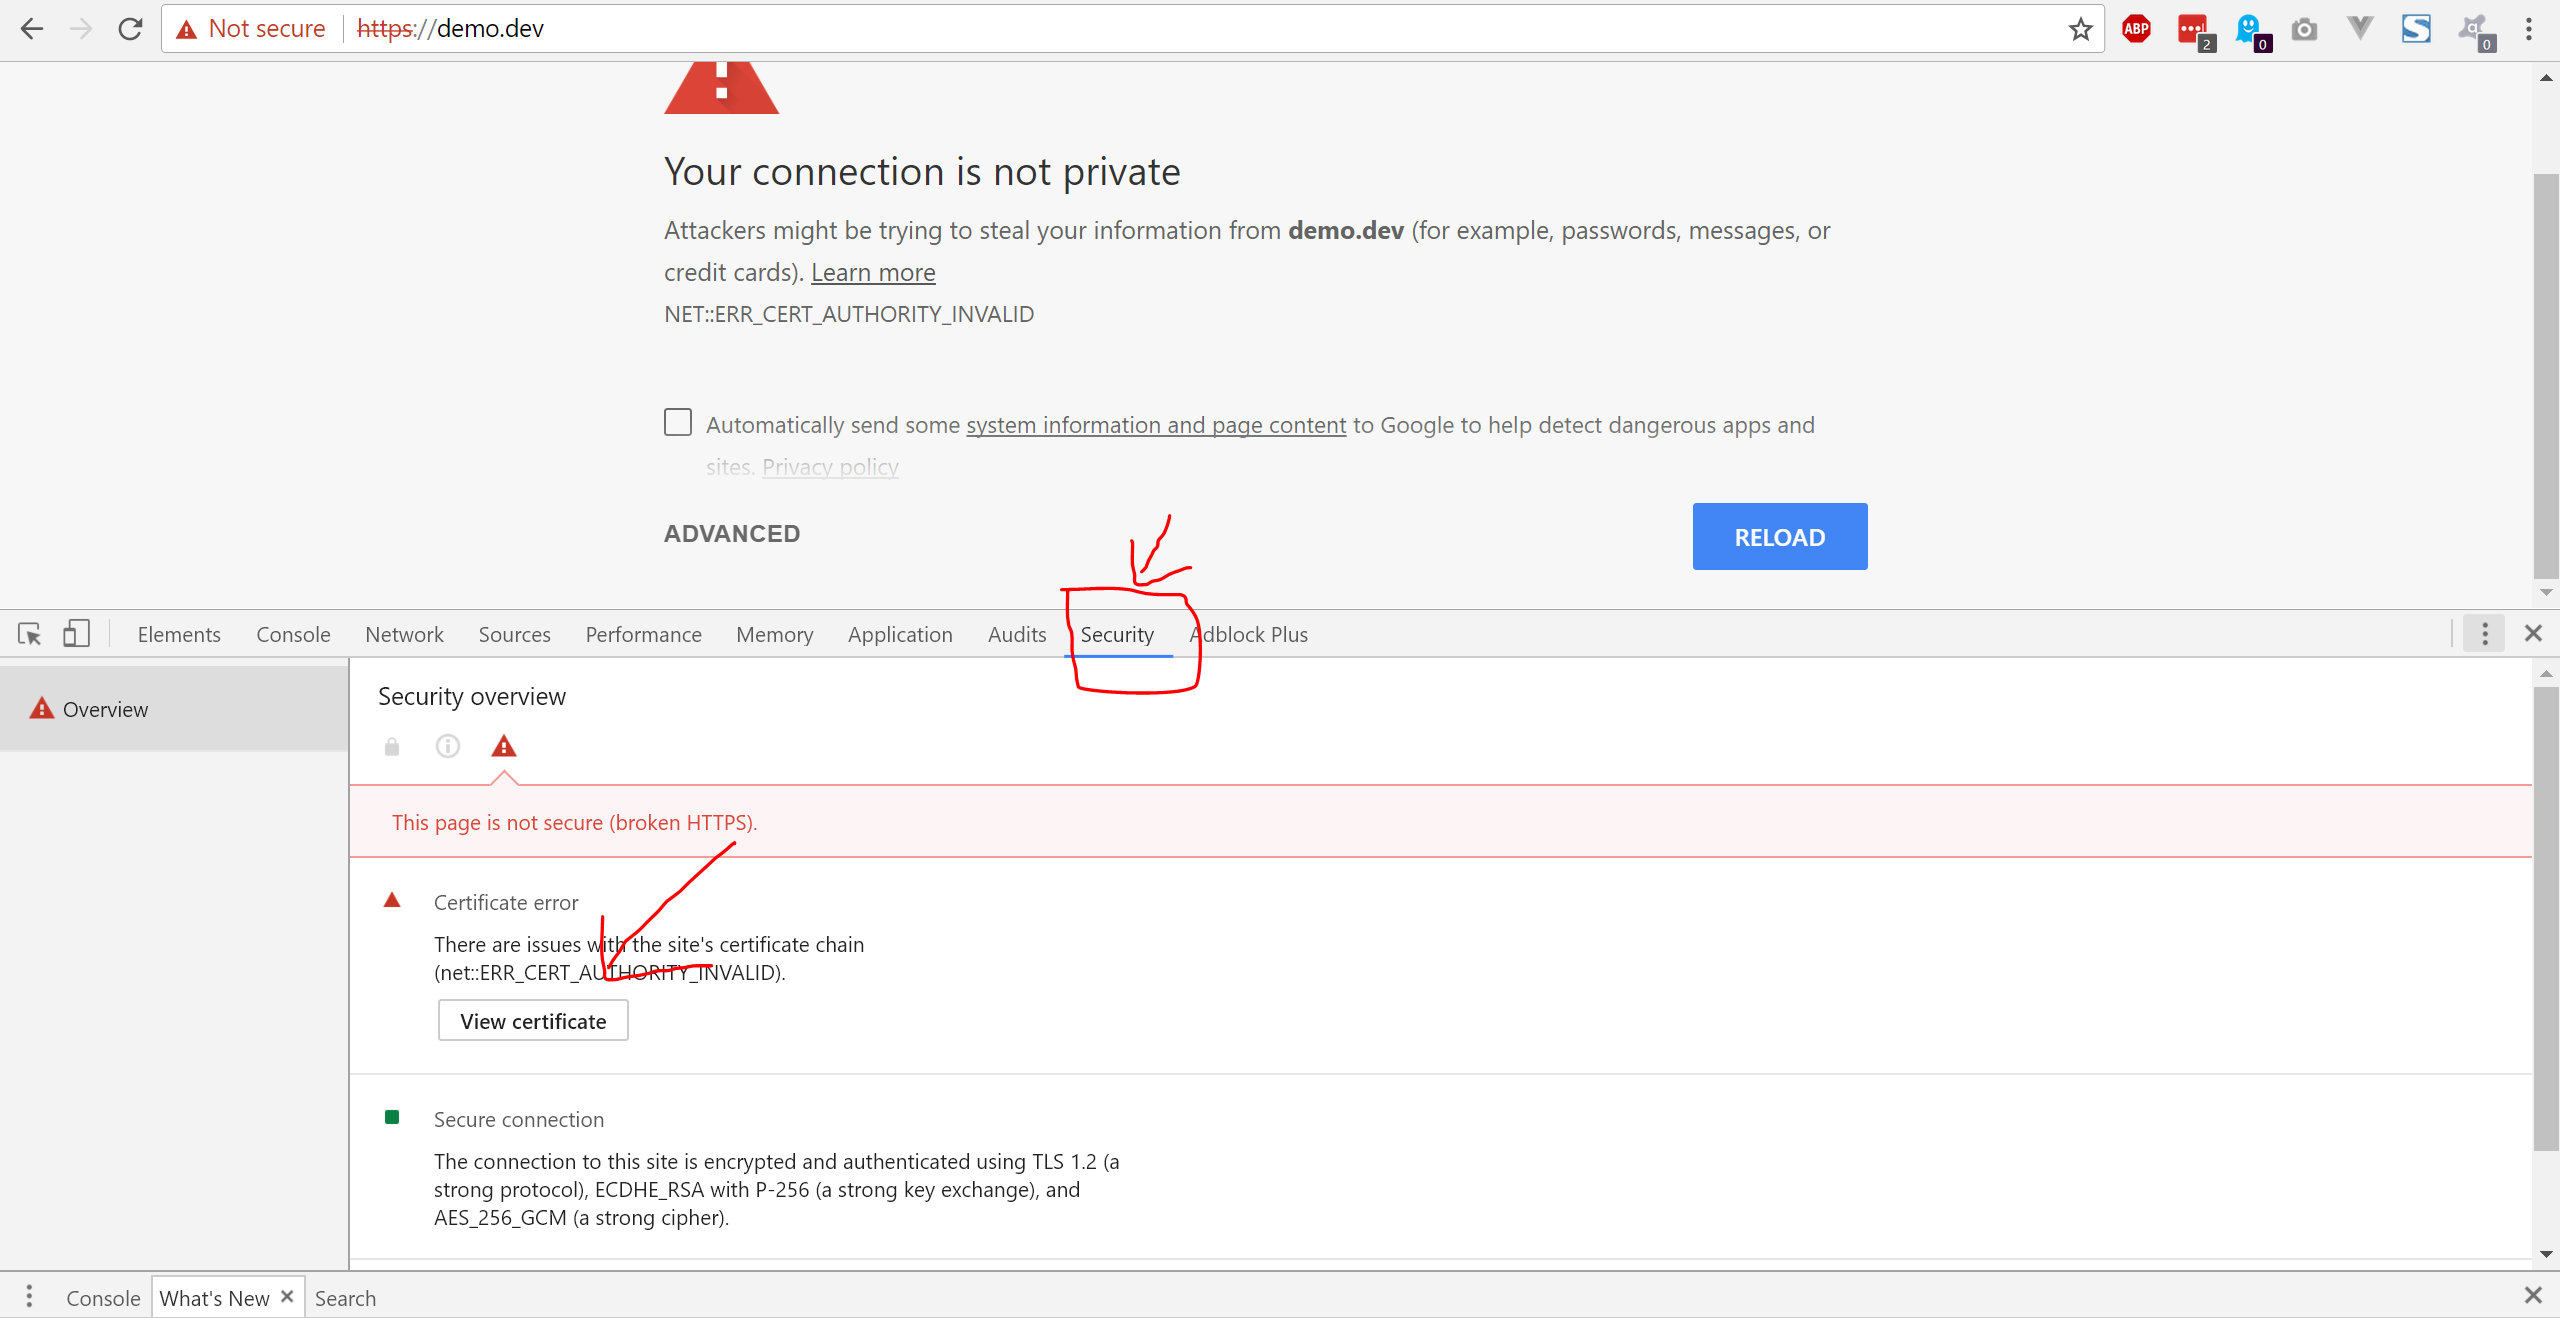Open DevTools customize three-dot menu

(2485, 634)
